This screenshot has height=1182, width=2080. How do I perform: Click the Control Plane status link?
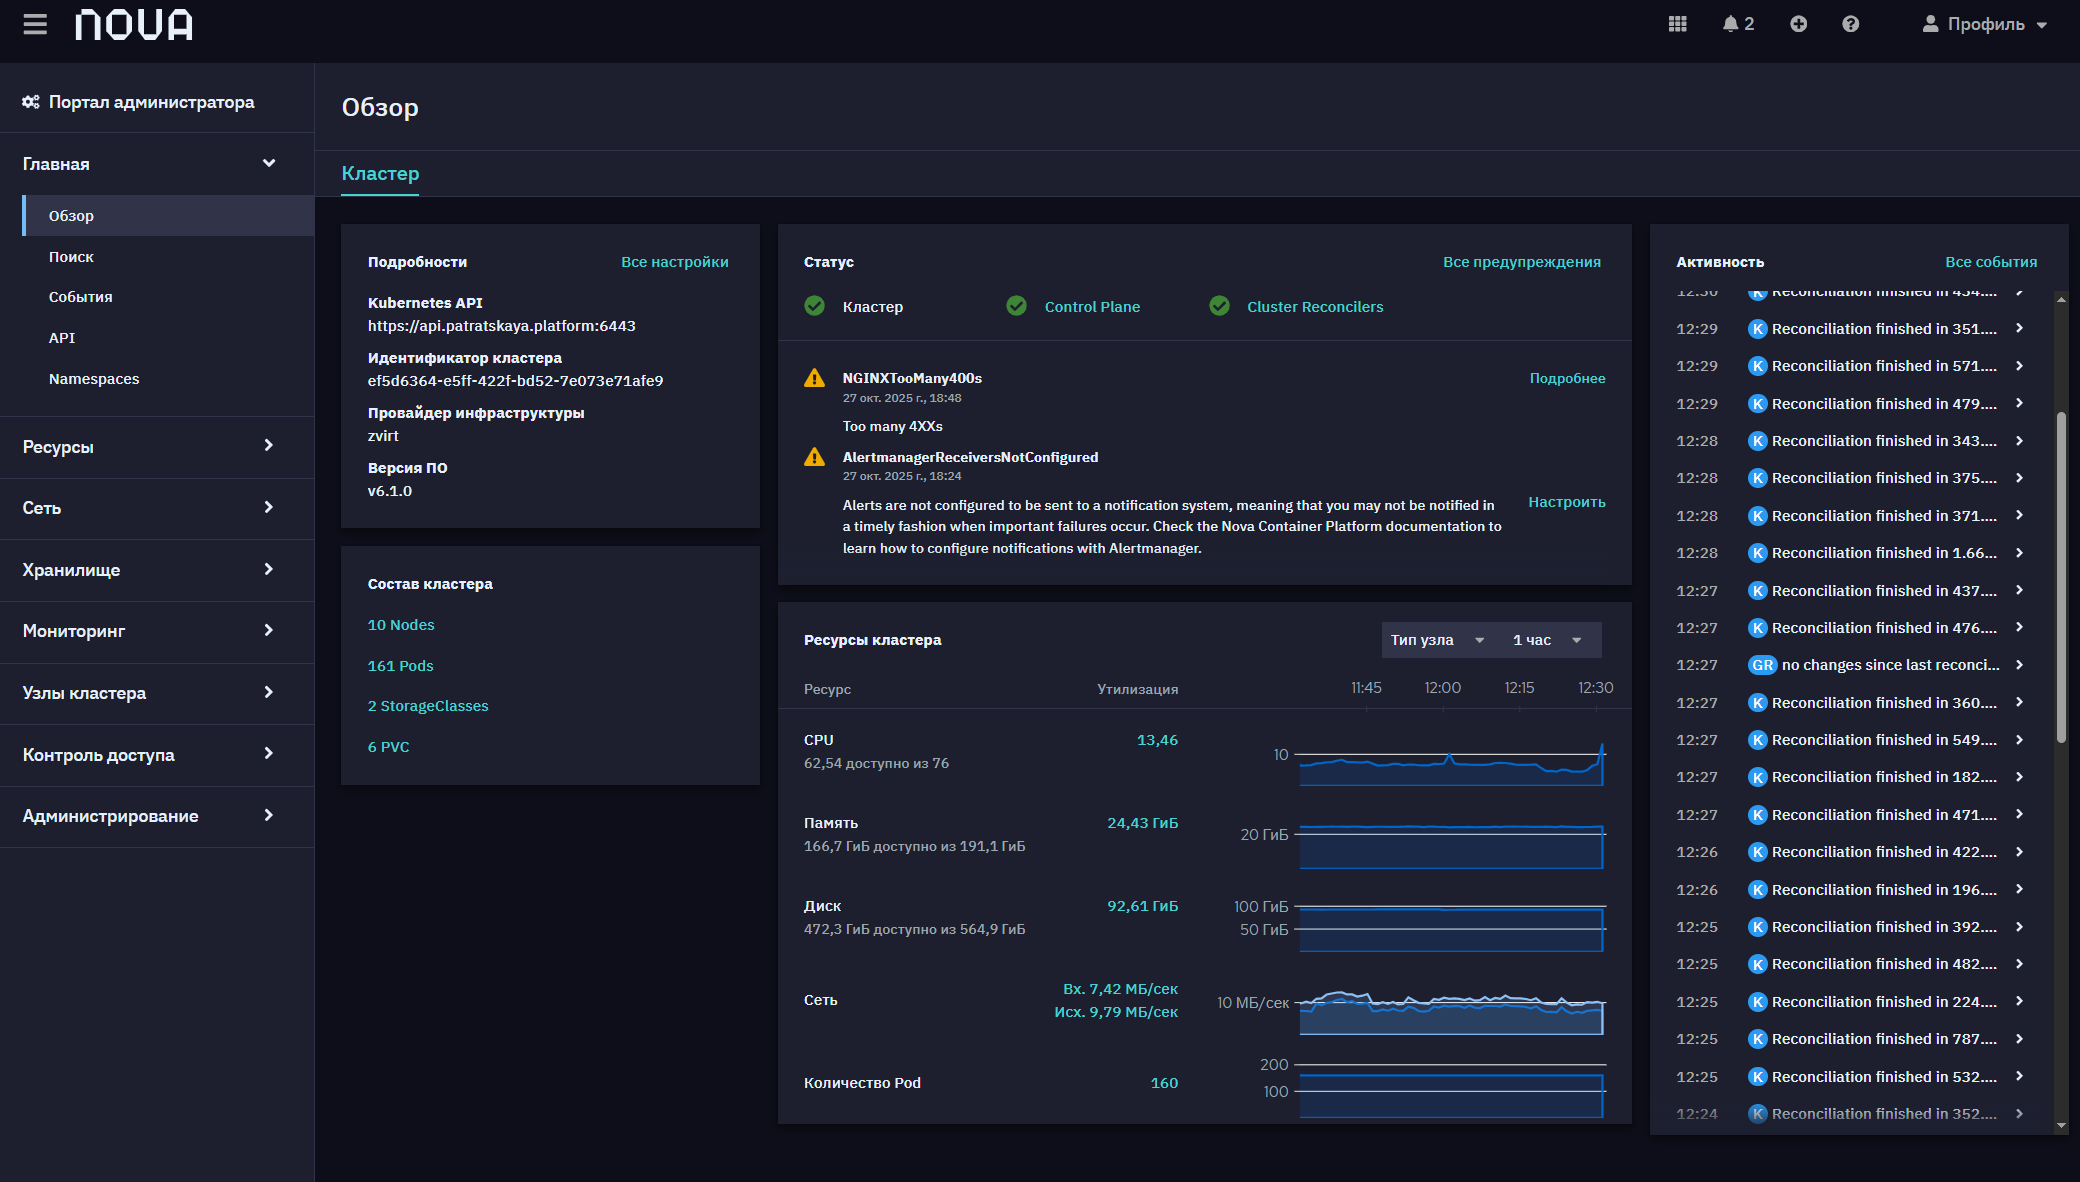pyautogui.click(x=1092, y=307)
